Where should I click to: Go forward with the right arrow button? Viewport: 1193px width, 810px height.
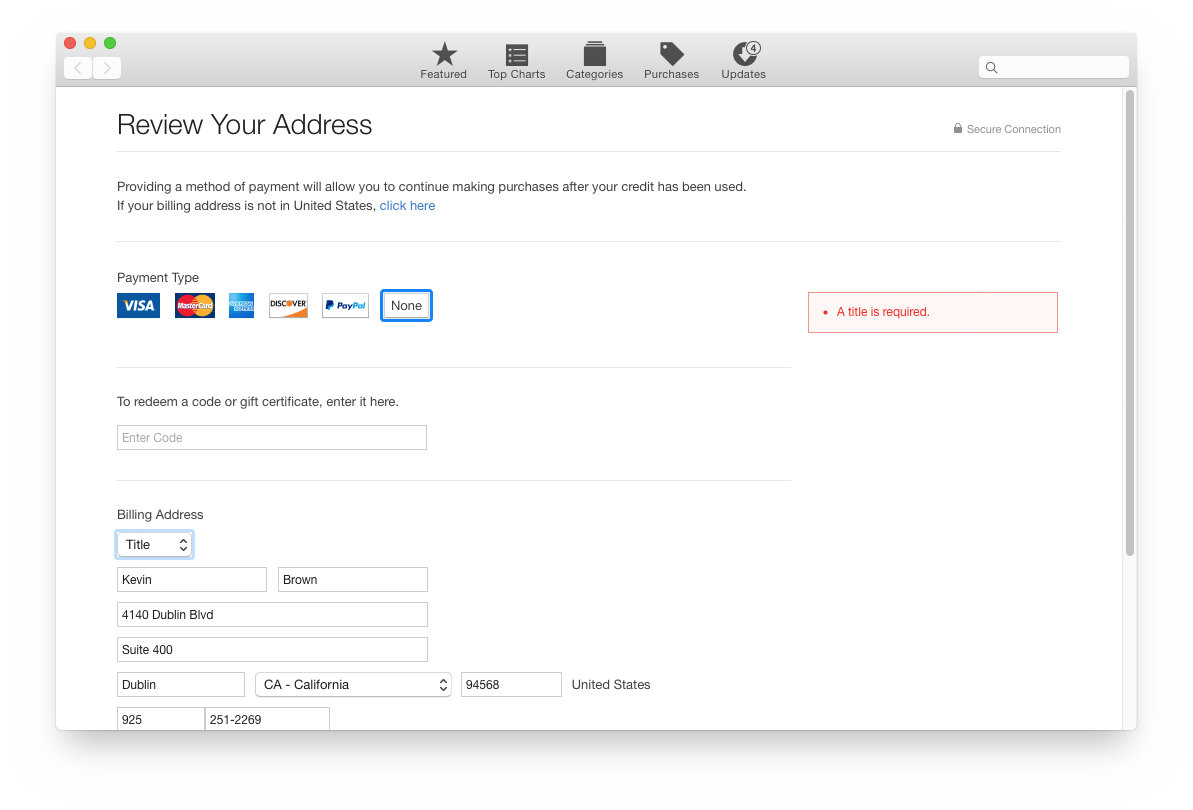coord(107,68)
